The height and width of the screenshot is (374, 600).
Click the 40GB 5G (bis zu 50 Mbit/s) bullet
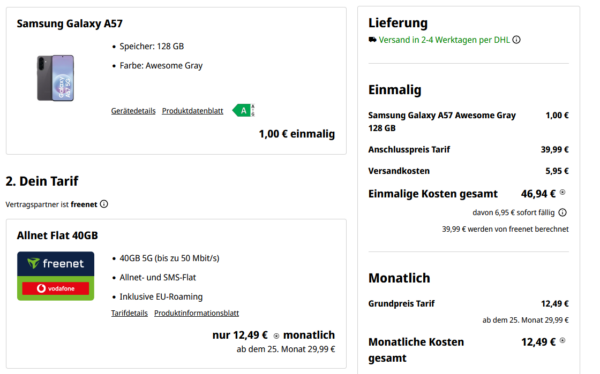point(170,258)
